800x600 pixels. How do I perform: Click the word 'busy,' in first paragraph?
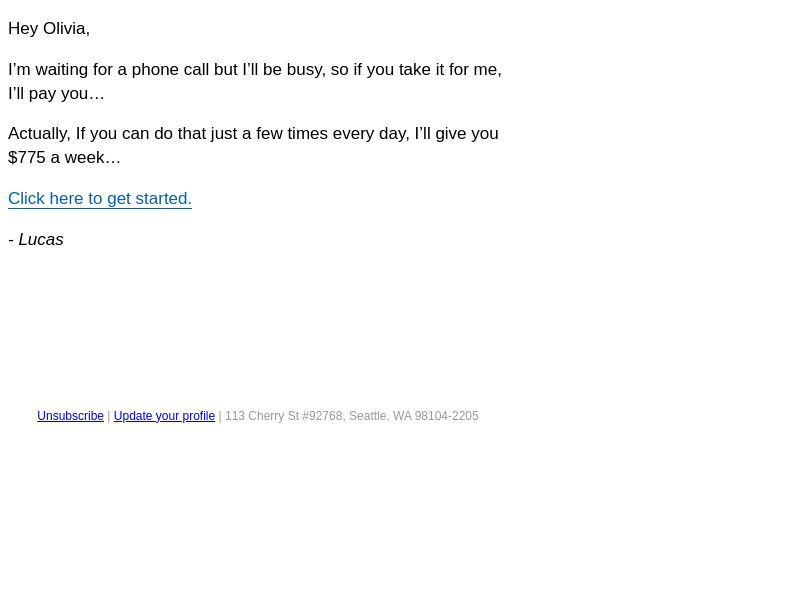coord(306,69)
